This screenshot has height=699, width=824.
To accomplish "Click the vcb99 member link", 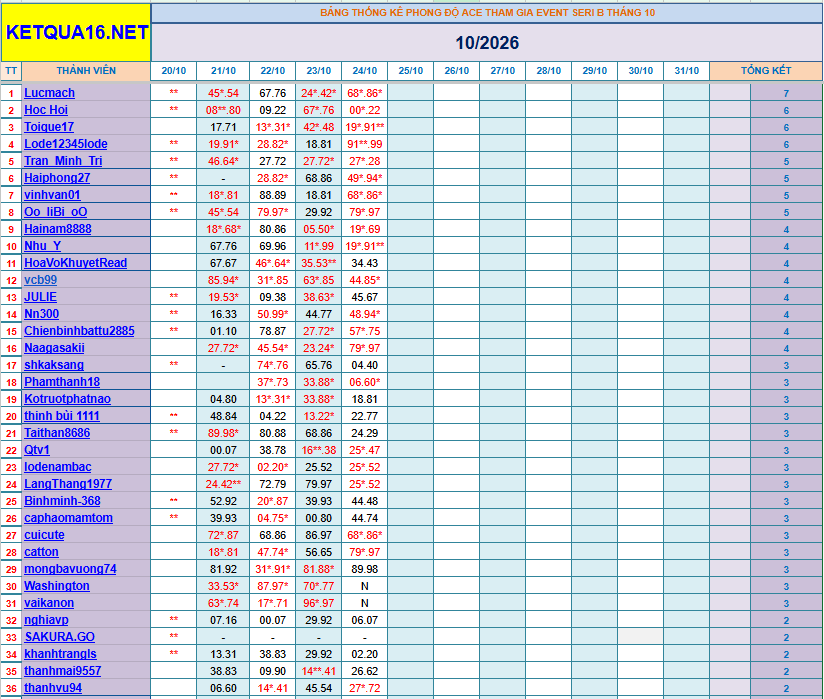I will tap(40, 280).
